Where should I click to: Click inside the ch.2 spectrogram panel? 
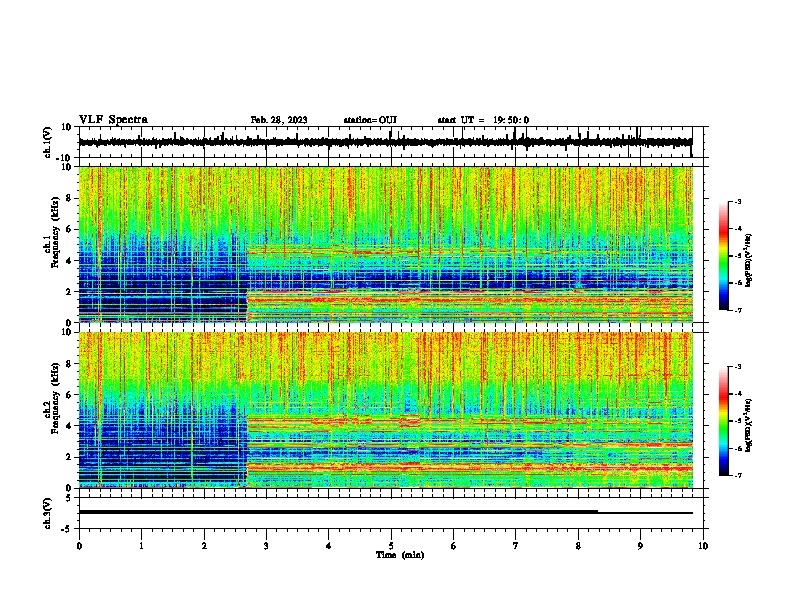tap(386, 410)
